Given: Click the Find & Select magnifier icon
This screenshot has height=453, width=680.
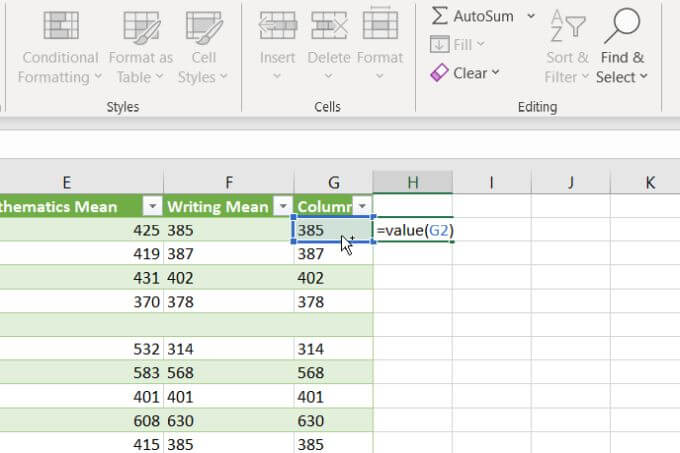Looking at the screenshot, I should (621, 27).
